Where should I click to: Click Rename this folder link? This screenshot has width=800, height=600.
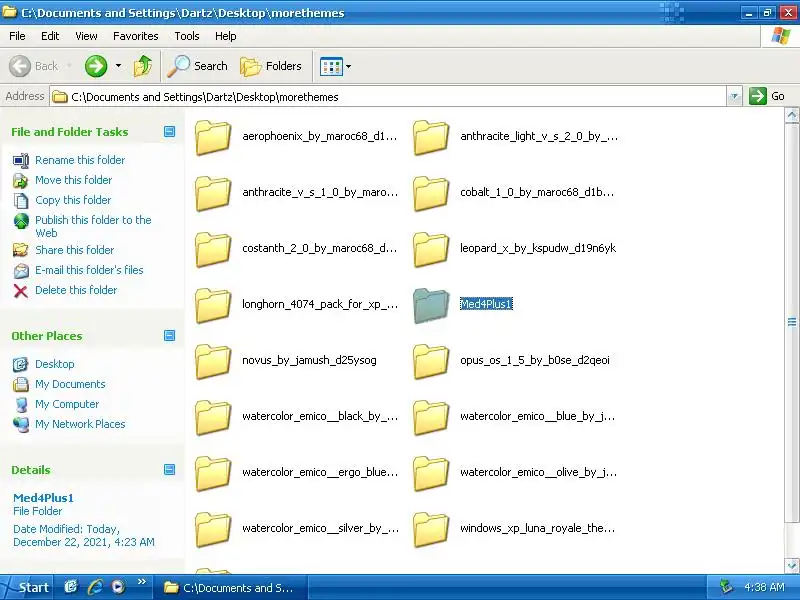tap(80, 160)
